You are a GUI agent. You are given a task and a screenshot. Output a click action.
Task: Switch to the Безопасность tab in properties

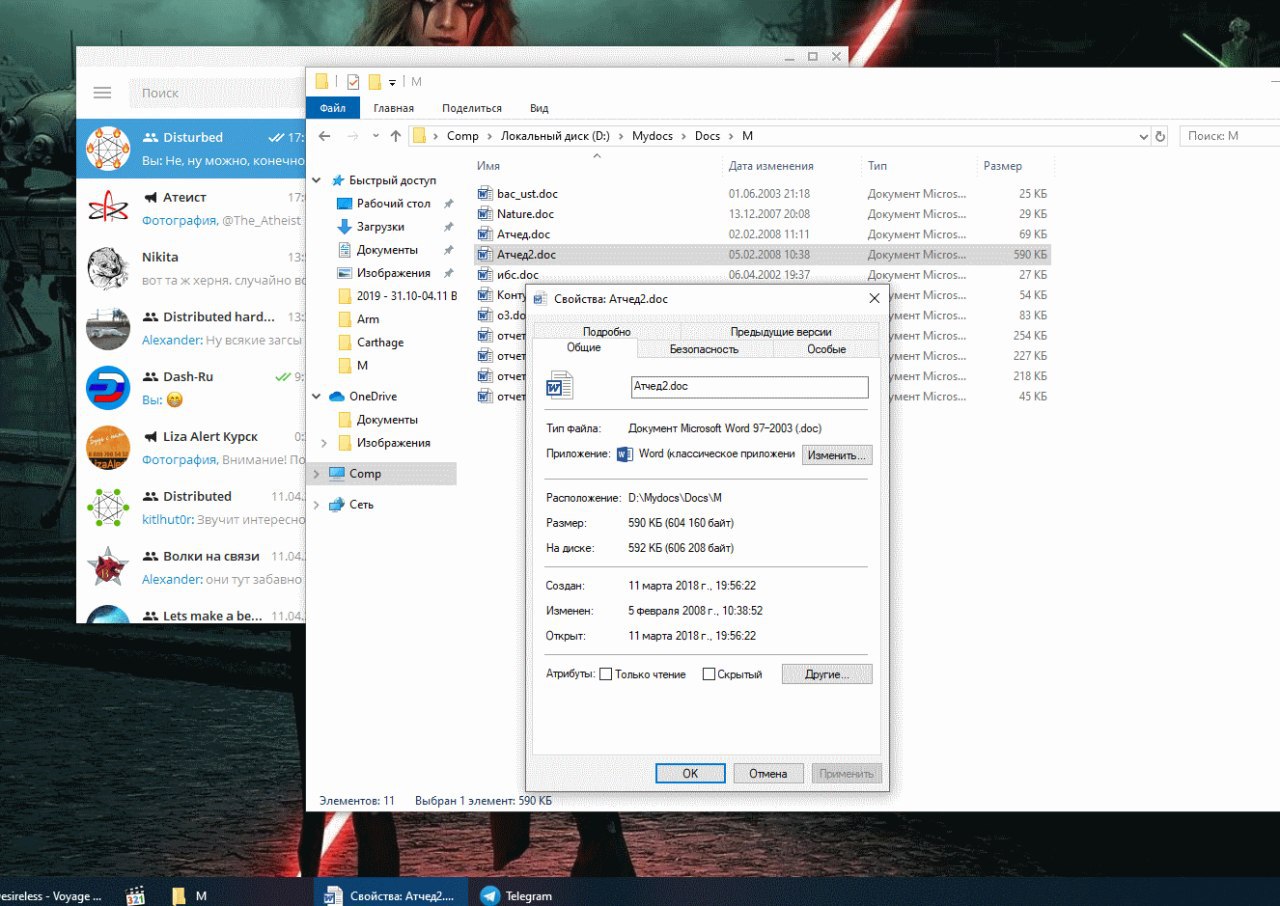704,349
